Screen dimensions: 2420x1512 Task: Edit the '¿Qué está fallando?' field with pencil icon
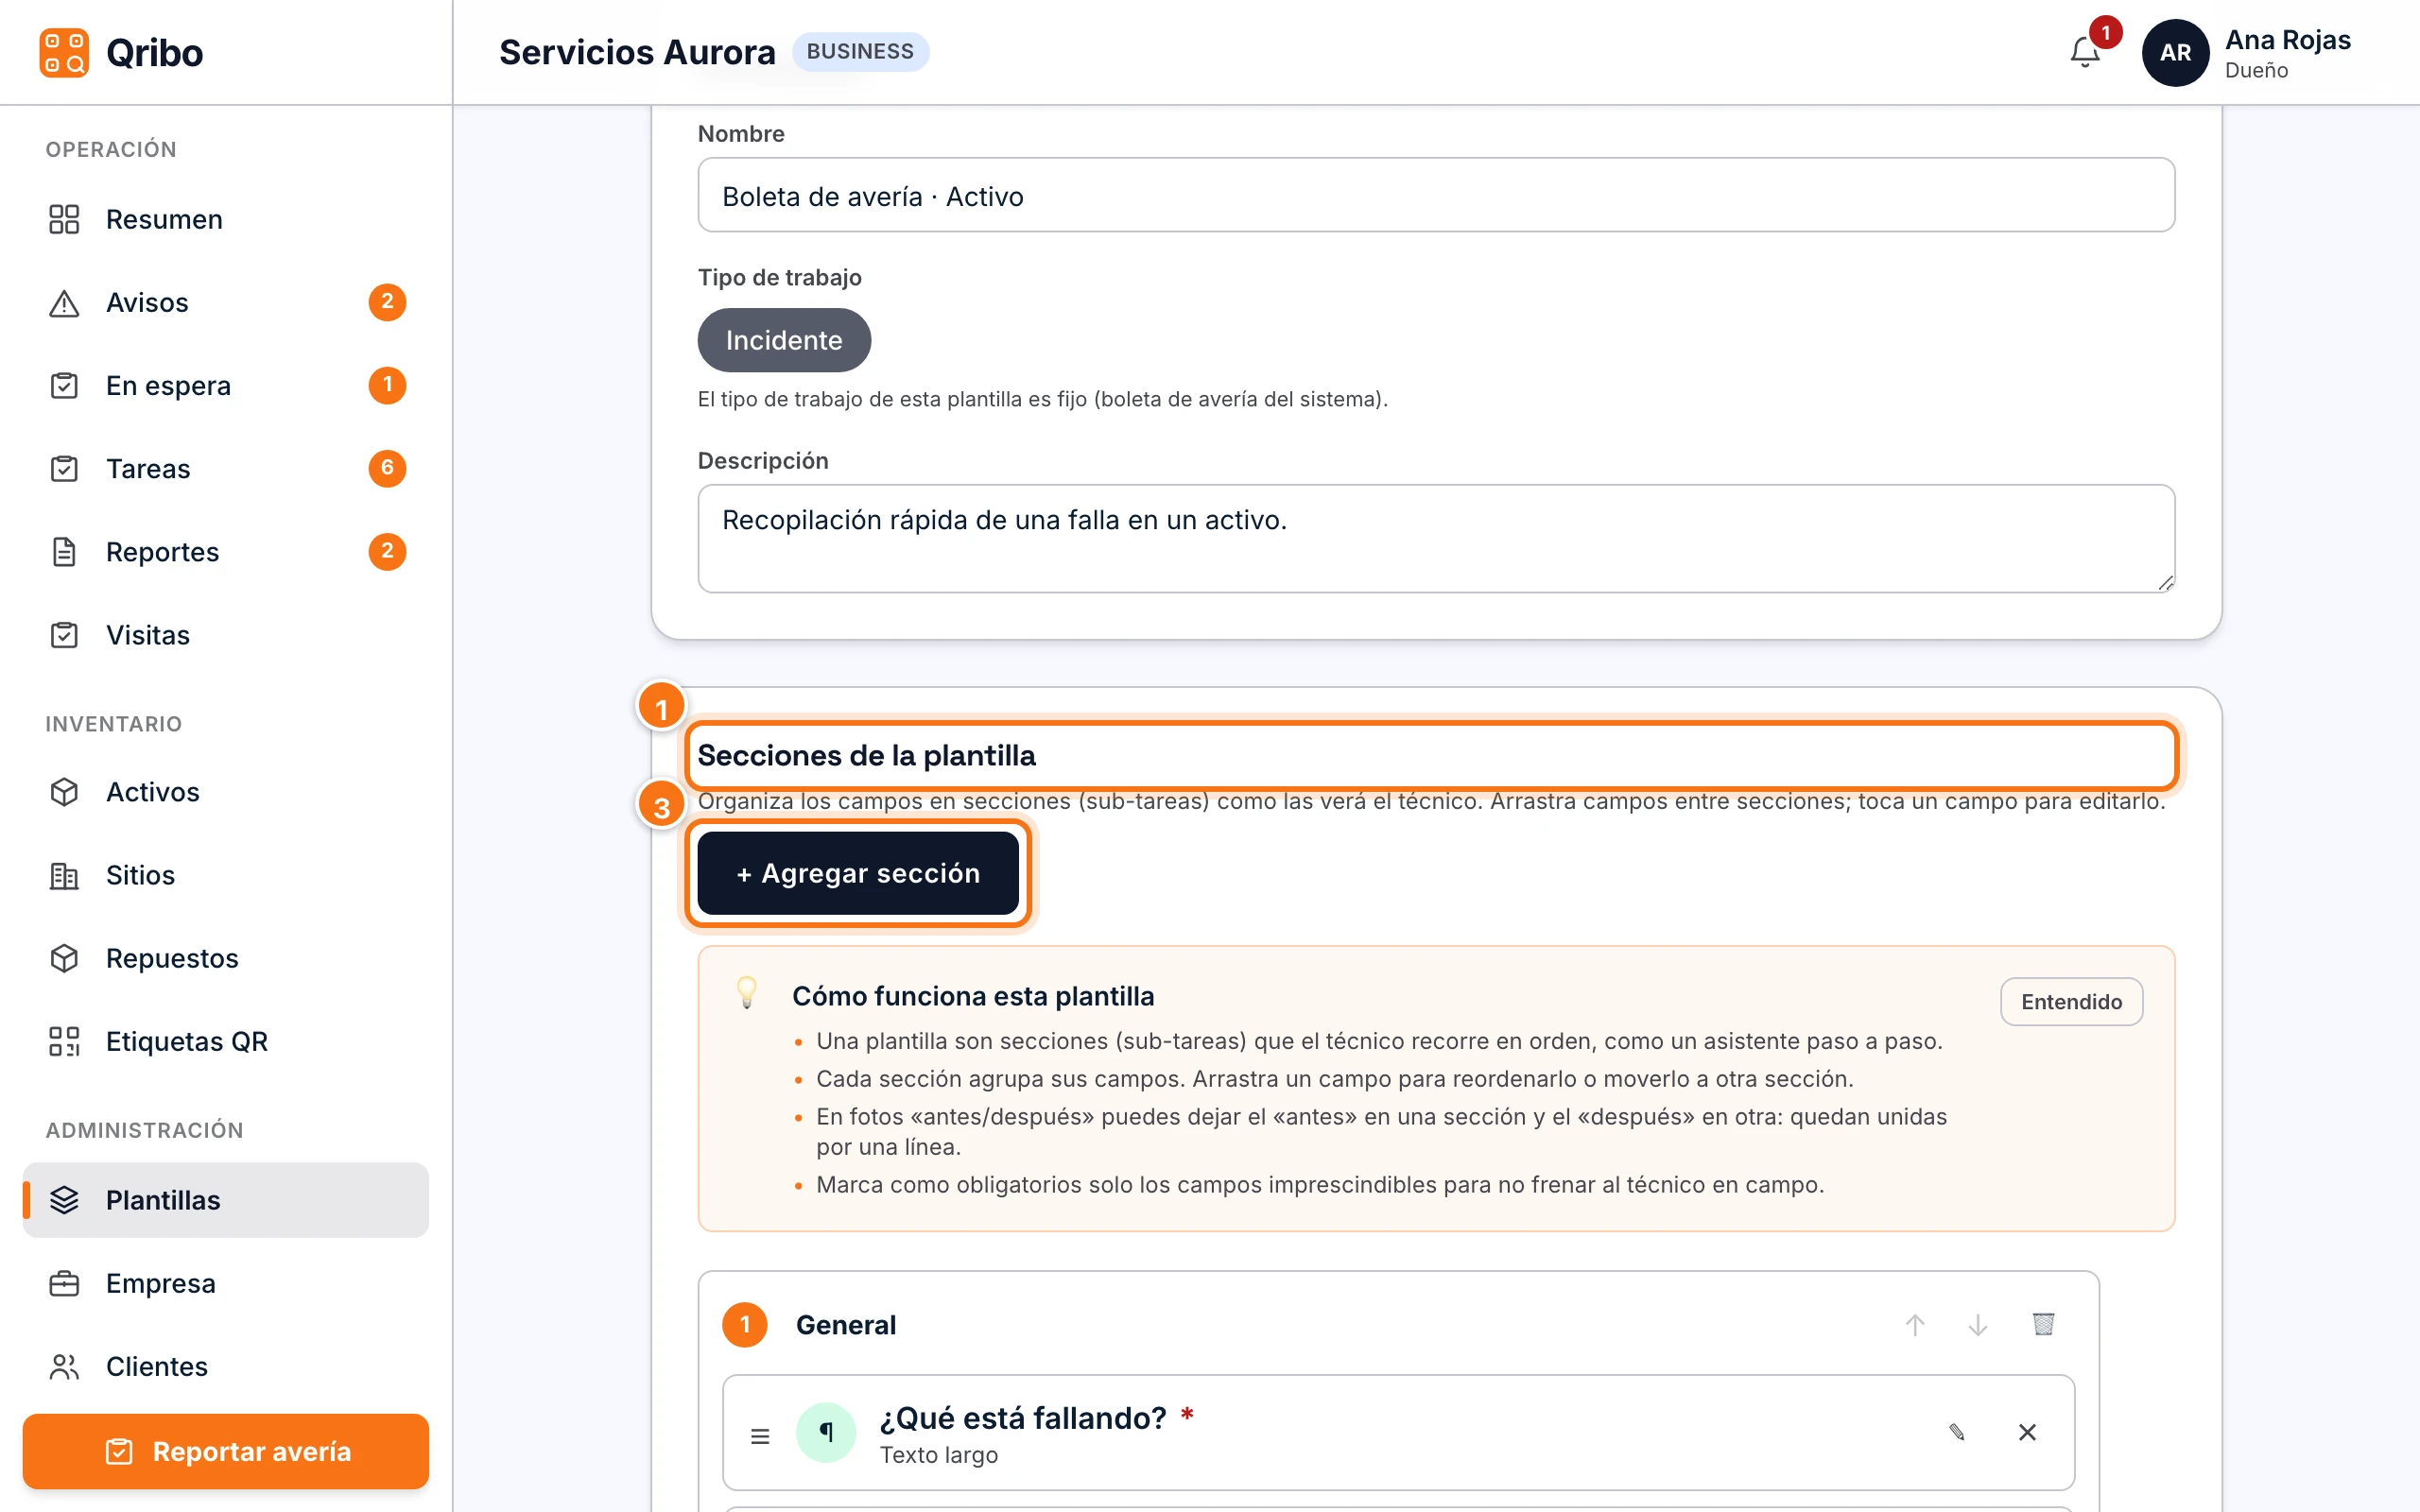tap(1957, 1432)
